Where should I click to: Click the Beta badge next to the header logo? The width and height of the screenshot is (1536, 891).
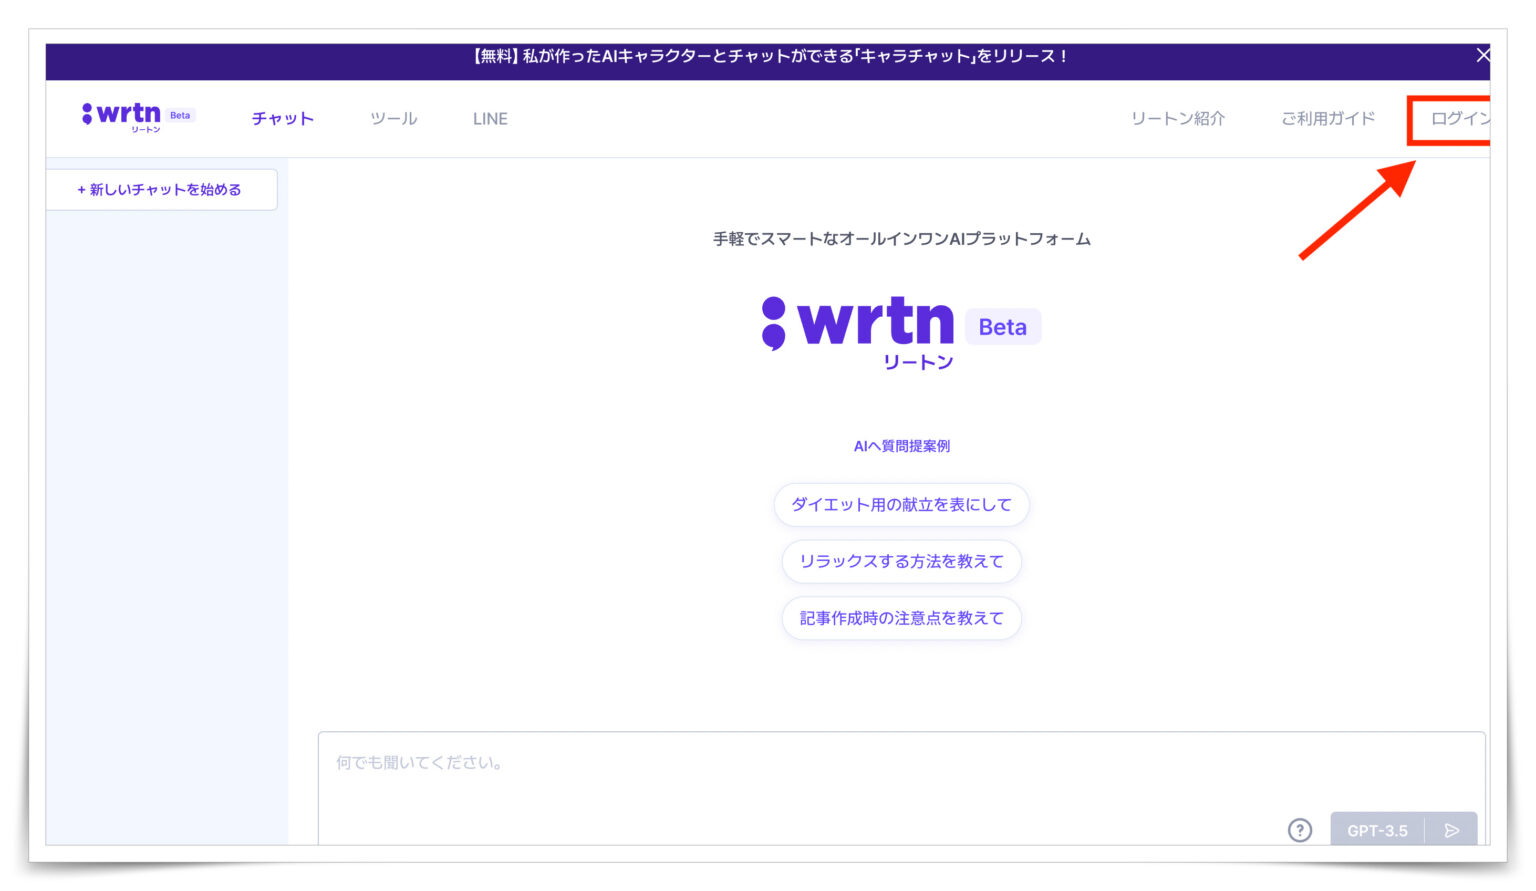point(180,114)
